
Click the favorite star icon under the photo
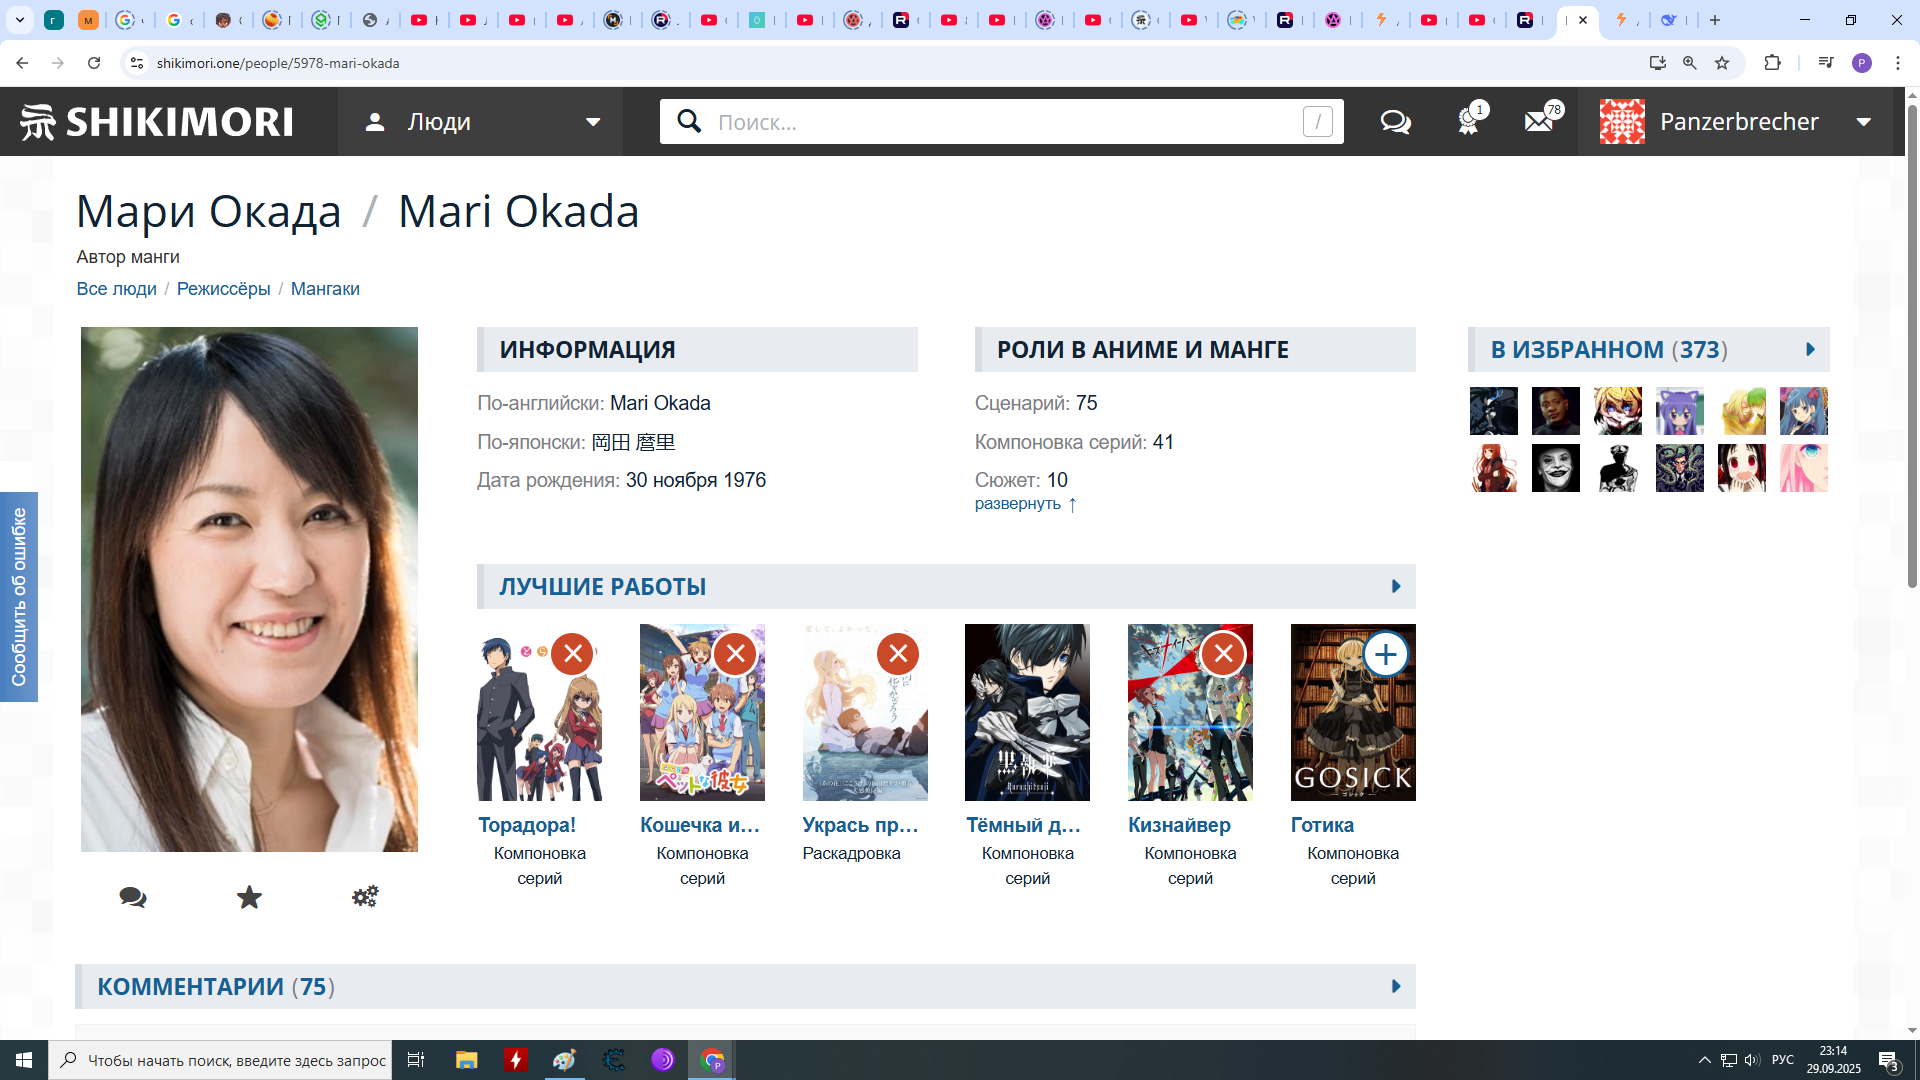pos(249,897)
